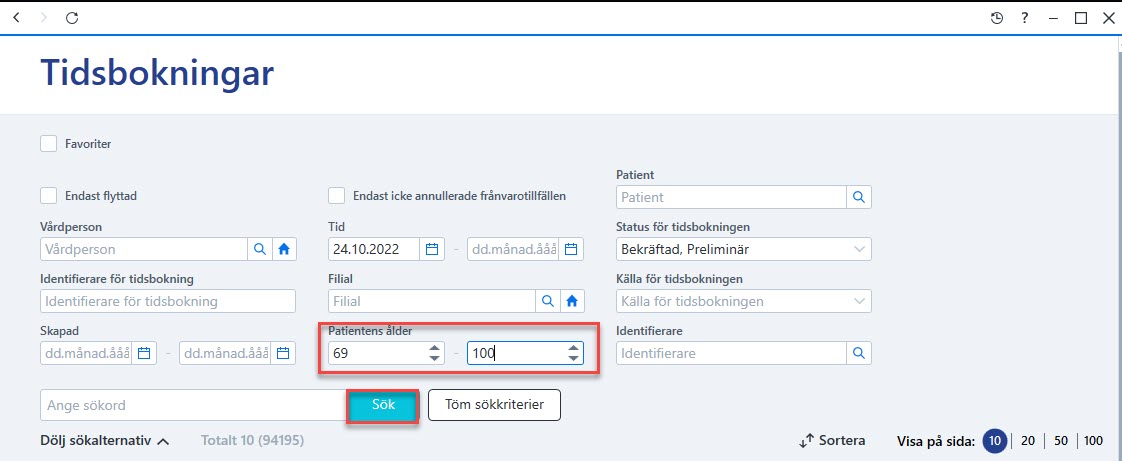Click the home icon beside Filial

572,301
